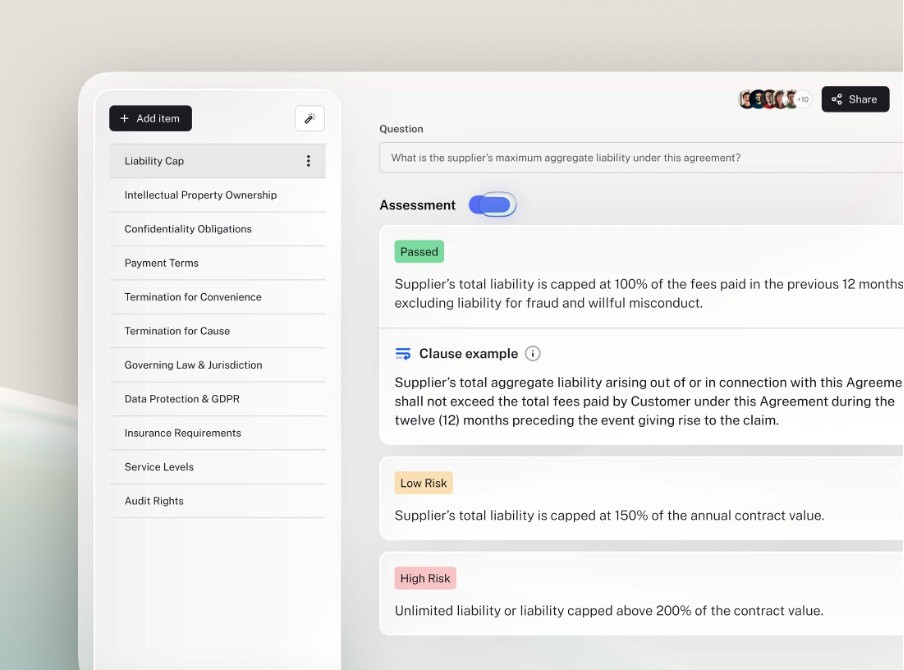
Task: Toggle the Assessment switch off
Action: click(x=492, y=204)
